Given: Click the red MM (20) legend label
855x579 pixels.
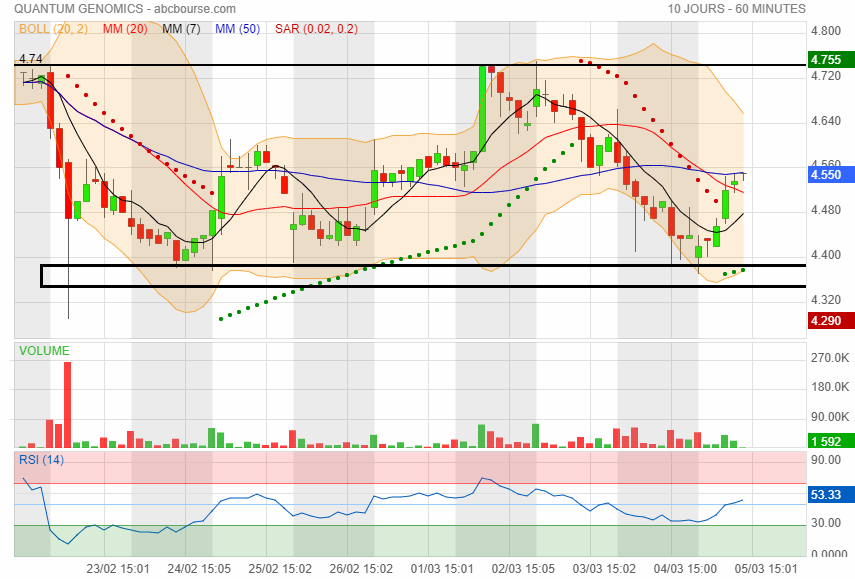Looking at the screenshot, I should pyautogui.click(x=125, y=29).
